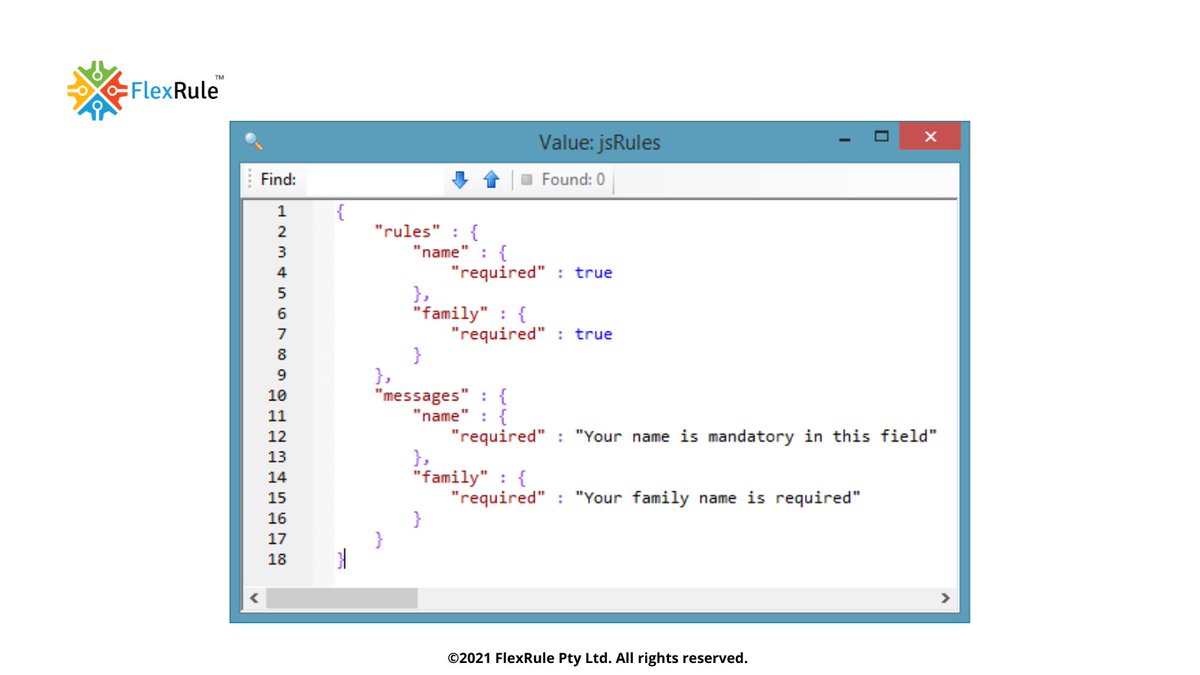The width and height of the screenshot is (1200, 675).
Task: Click the right scroll arrow
Action: coord(945,598)
